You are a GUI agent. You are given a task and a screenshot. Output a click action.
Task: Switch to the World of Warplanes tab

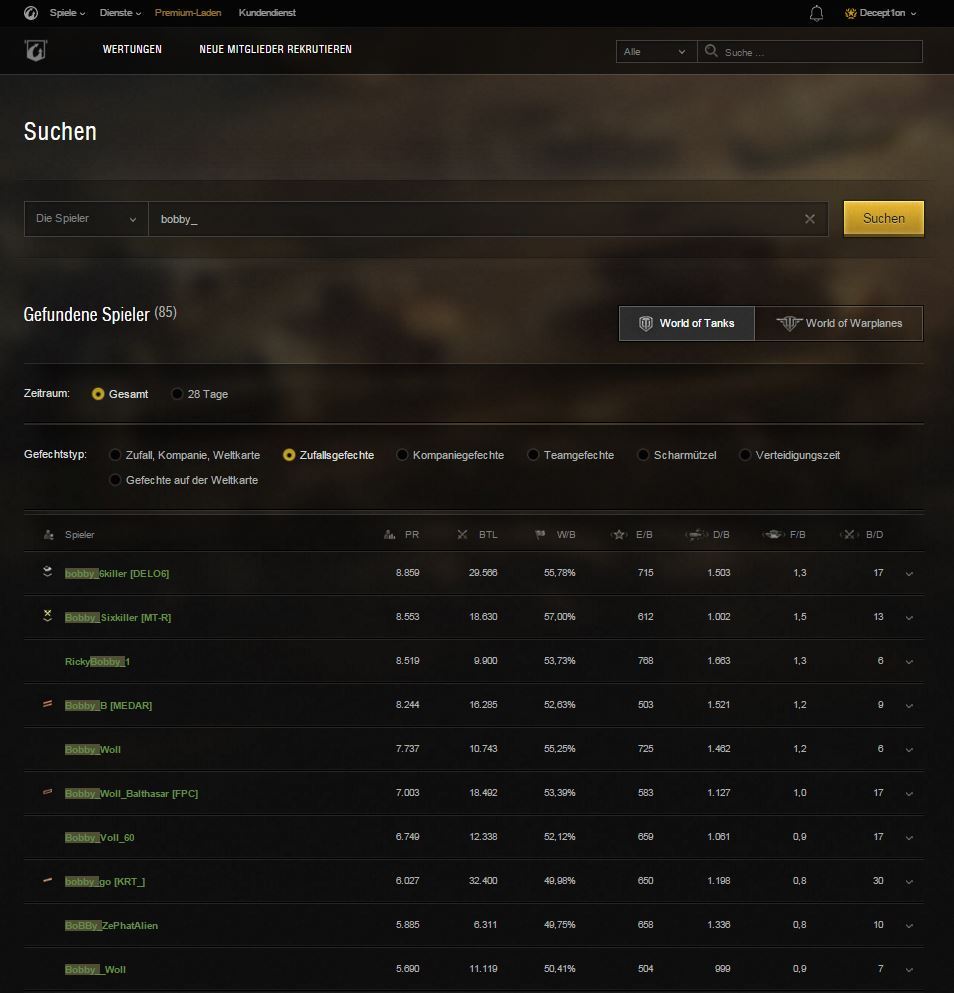838,323
